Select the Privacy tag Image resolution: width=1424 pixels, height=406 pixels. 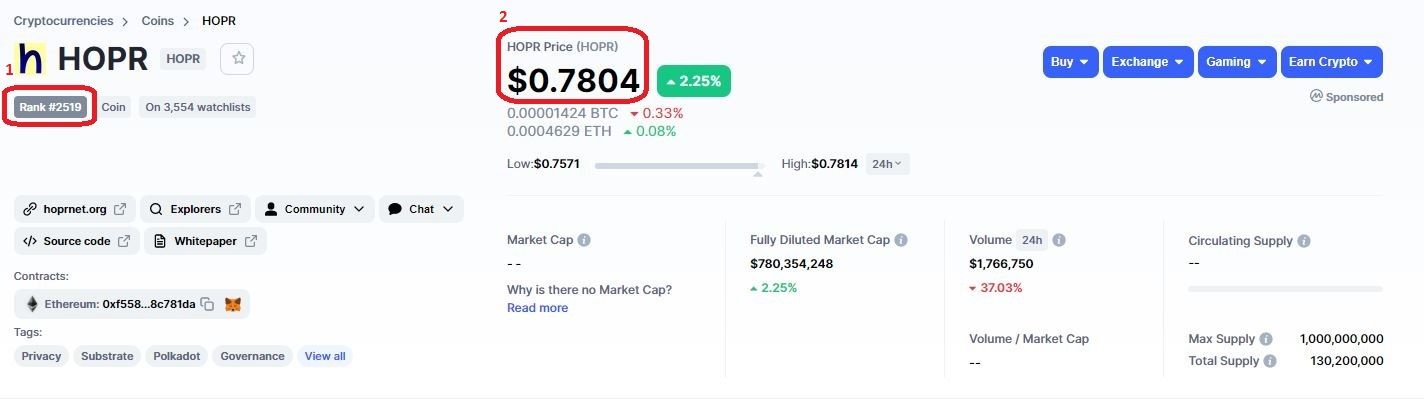[41, 356]
